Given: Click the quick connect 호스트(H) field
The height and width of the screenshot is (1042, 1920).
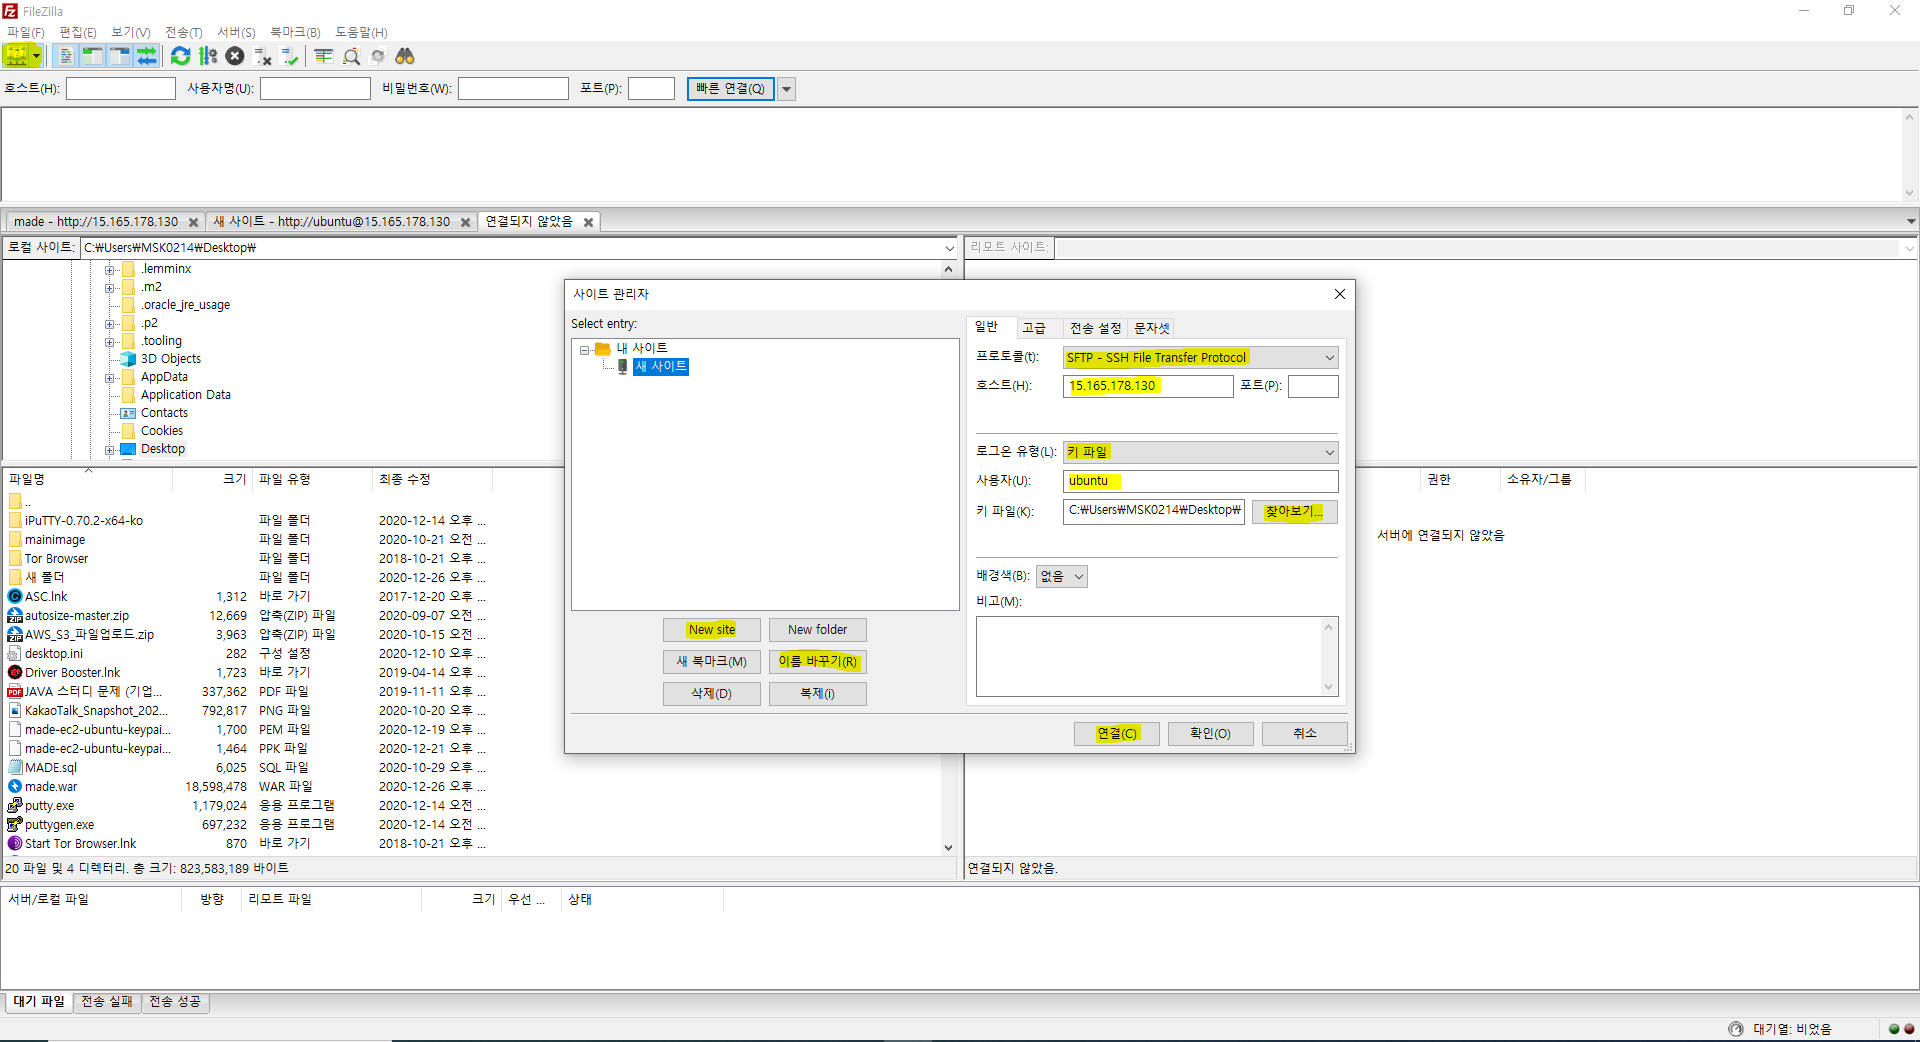Looking at the screenshot, I should coord(121,89).
